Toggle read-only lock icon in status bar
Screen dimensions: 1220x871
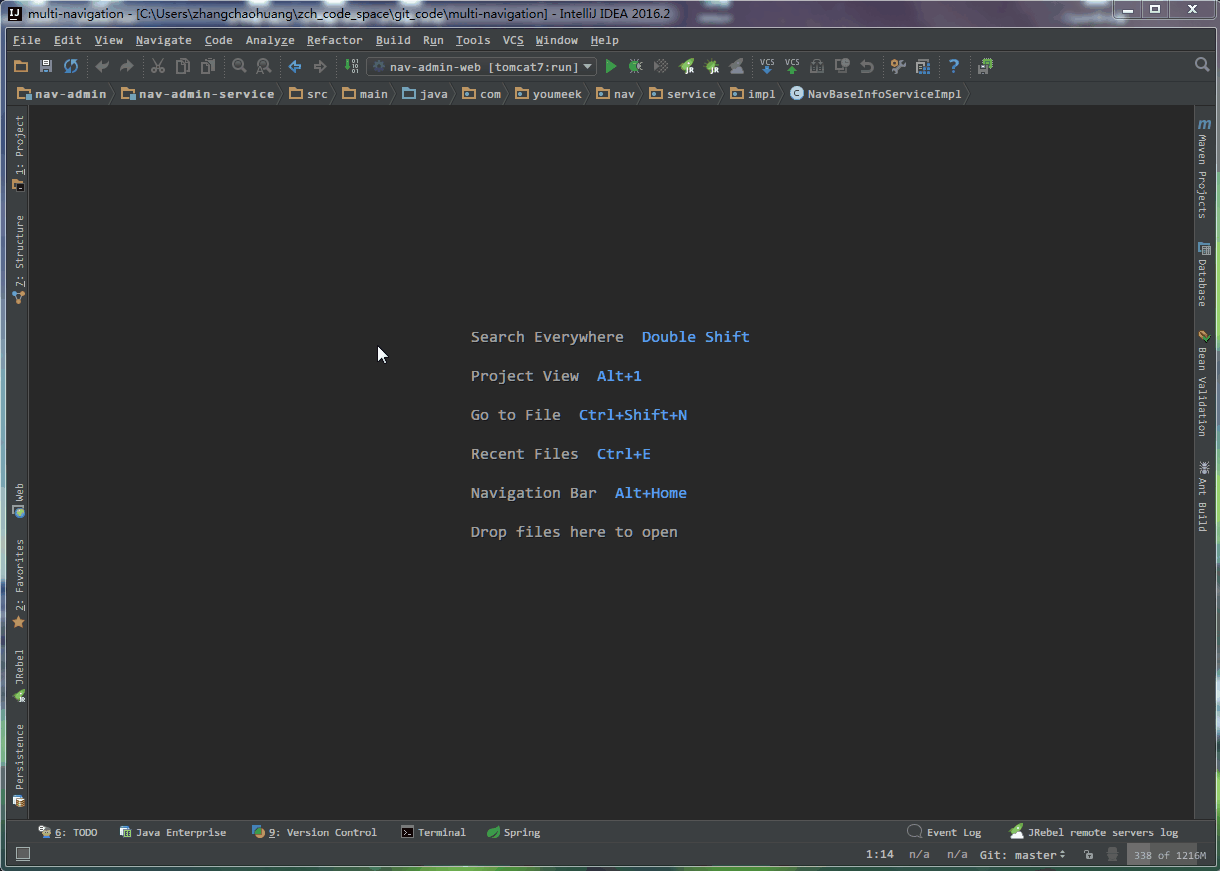[x=1089, y=855]
